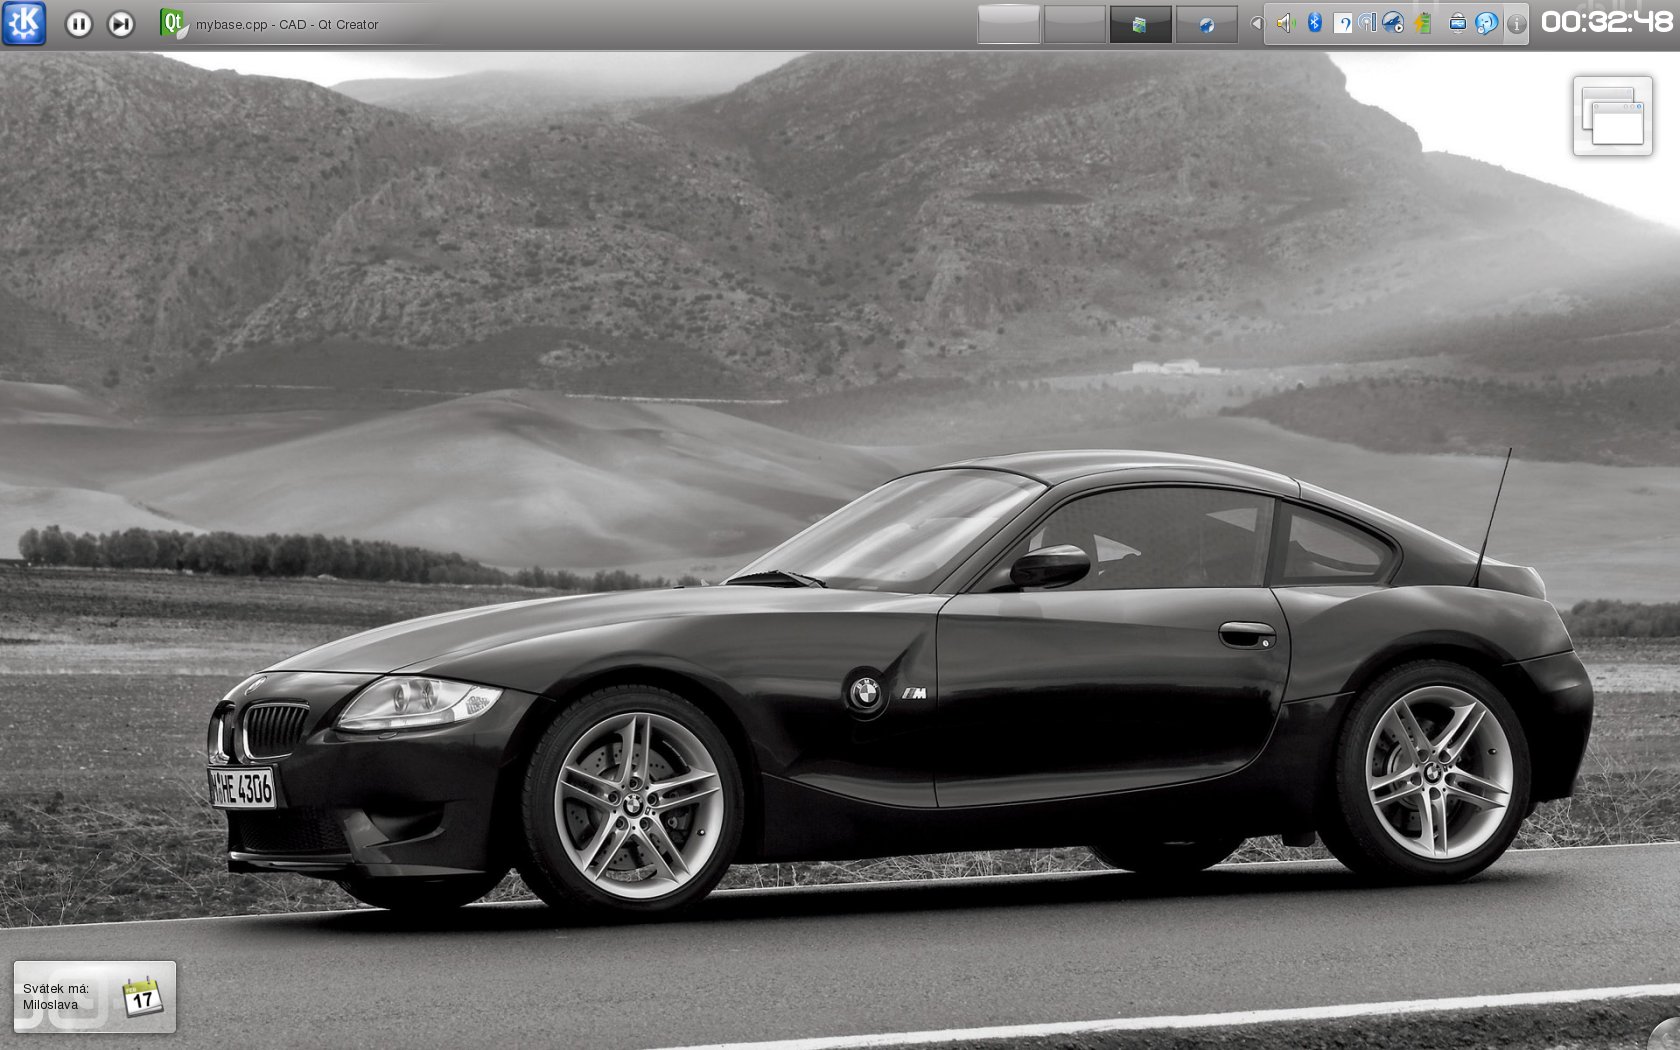Open the chat messenger tray icon
This screenshot has height=1050, width=1680.
click(x=1487, y=23)
